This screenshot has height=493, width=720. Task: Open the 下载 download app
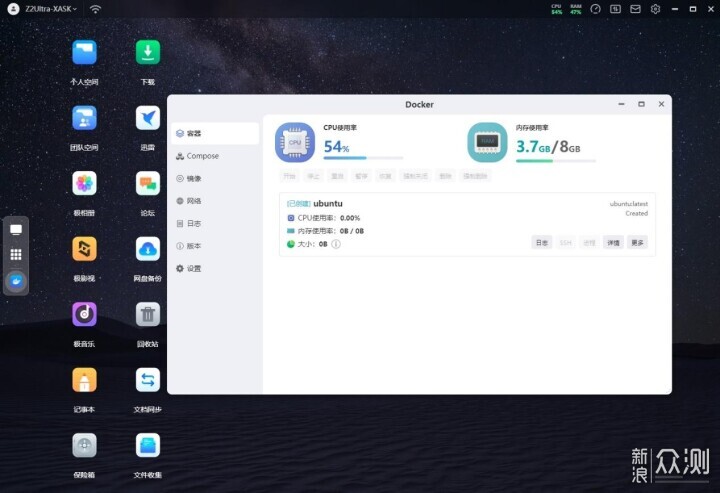148,52
